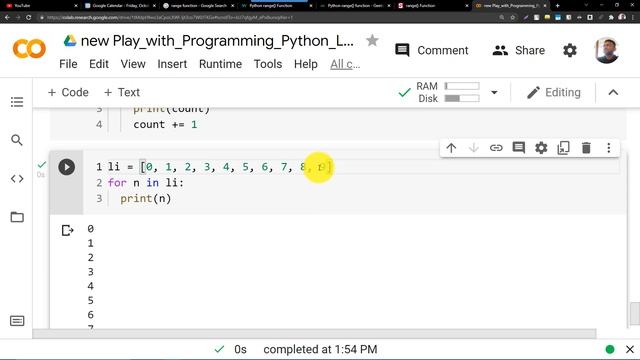Open notebook settings gear in header
This screenshot has width=640, height=360.
tap(570, 50)
